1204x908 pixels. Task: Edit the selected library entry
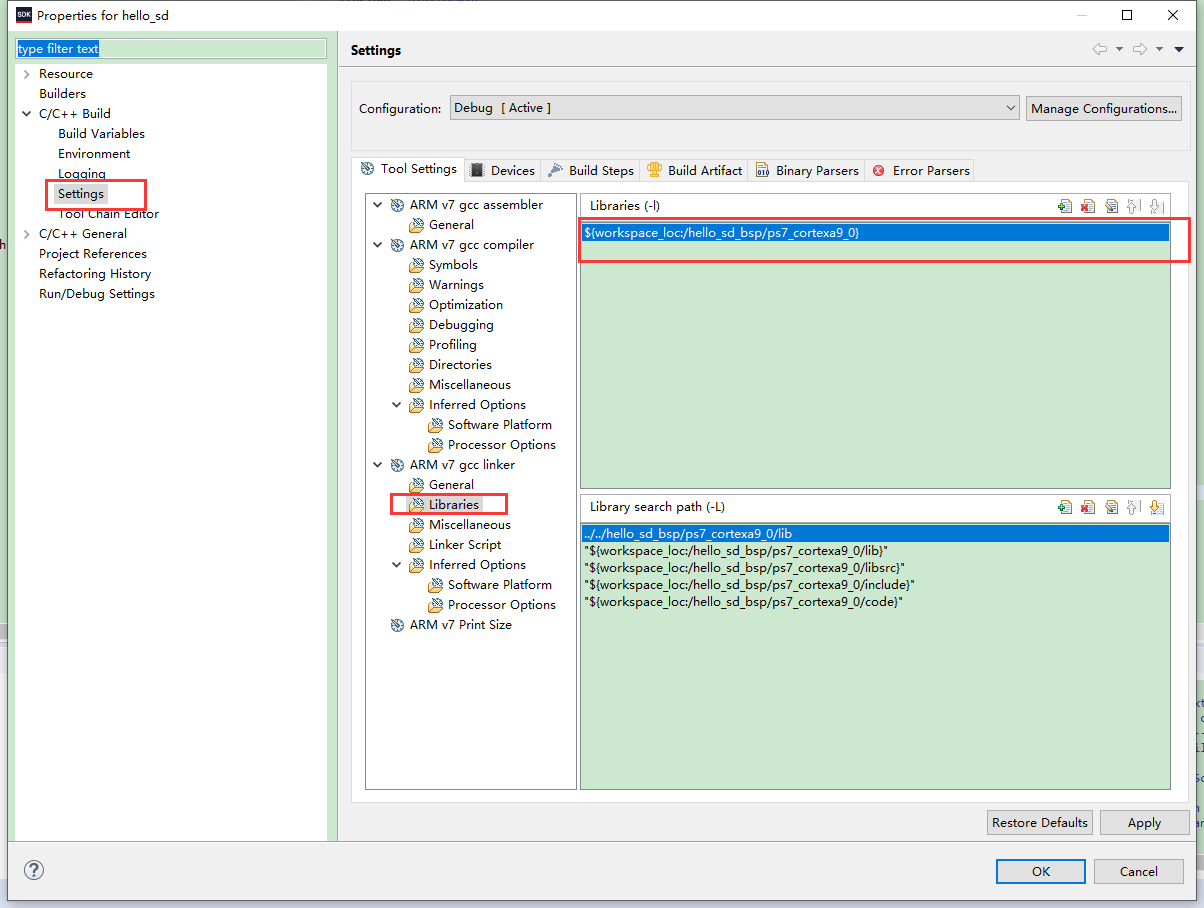click(x=1111, y=205)
